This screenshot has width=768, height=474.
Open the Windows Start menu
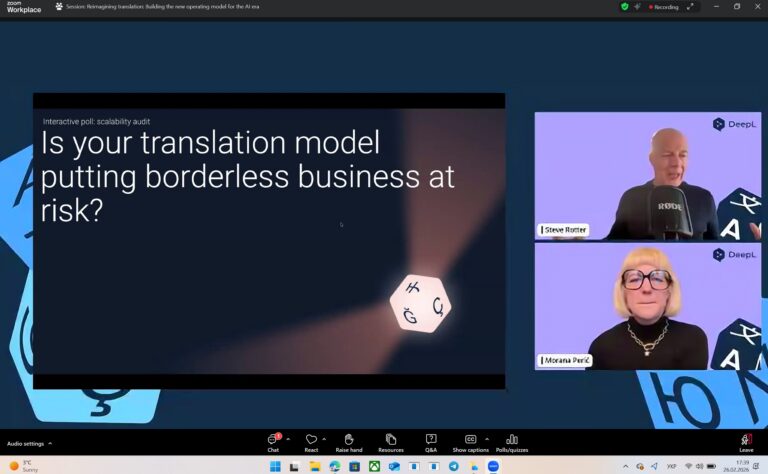[x=275, y=466]
